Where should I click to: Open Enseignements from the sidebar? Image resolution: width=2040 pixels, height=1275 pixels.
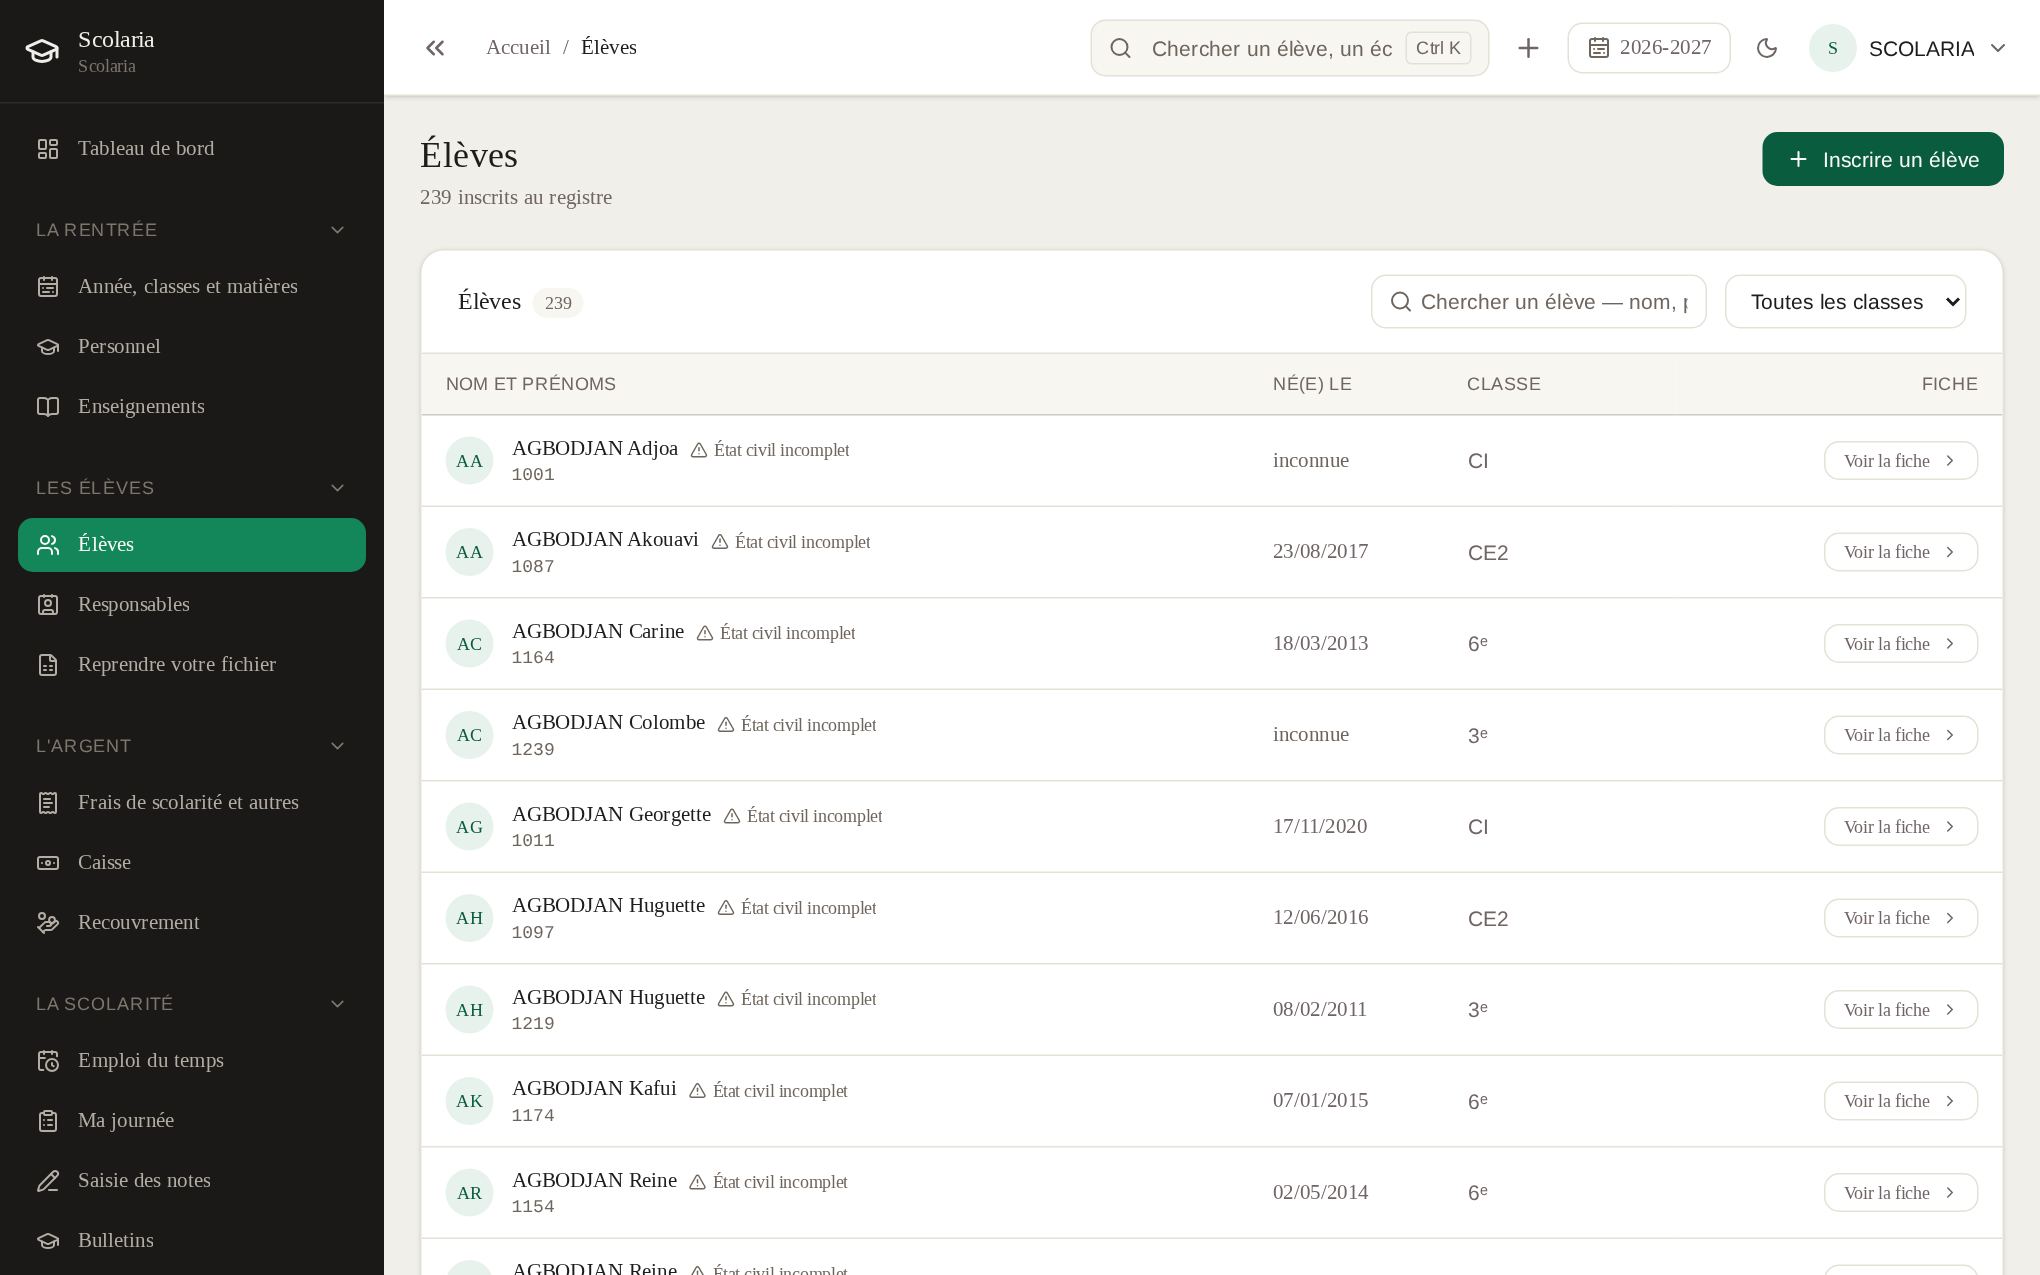pyautogui.click(x=192, y=406)
